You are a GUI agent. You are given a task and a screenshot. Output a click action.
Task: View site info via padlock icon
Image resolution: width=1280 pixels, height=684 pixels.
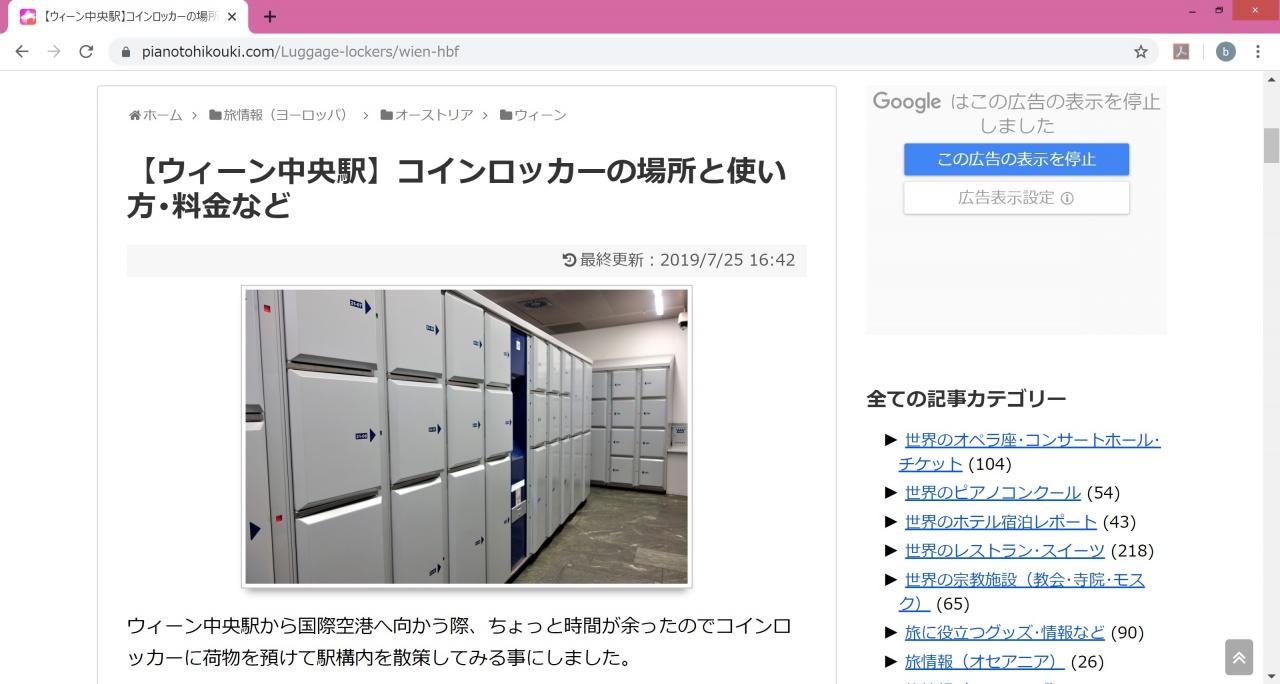pyautogui.click(x=126, y=51)
